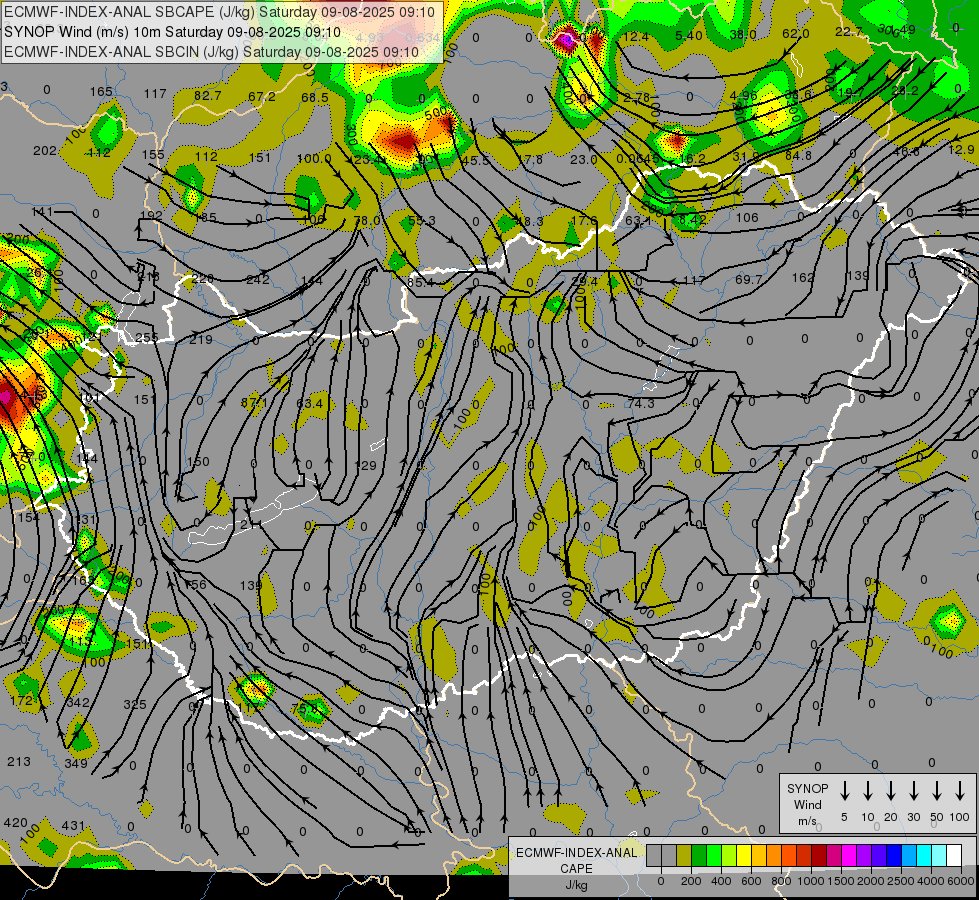Pick the olive CAPE legend swatch before 200
Screen dimensions: 979x900
pos(684,855)
